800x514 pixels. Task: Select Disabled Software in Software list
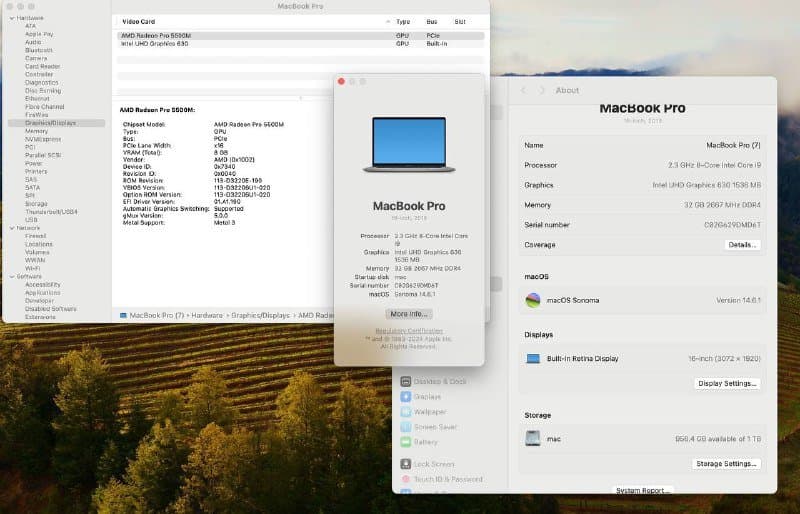[x=51, y=309]
